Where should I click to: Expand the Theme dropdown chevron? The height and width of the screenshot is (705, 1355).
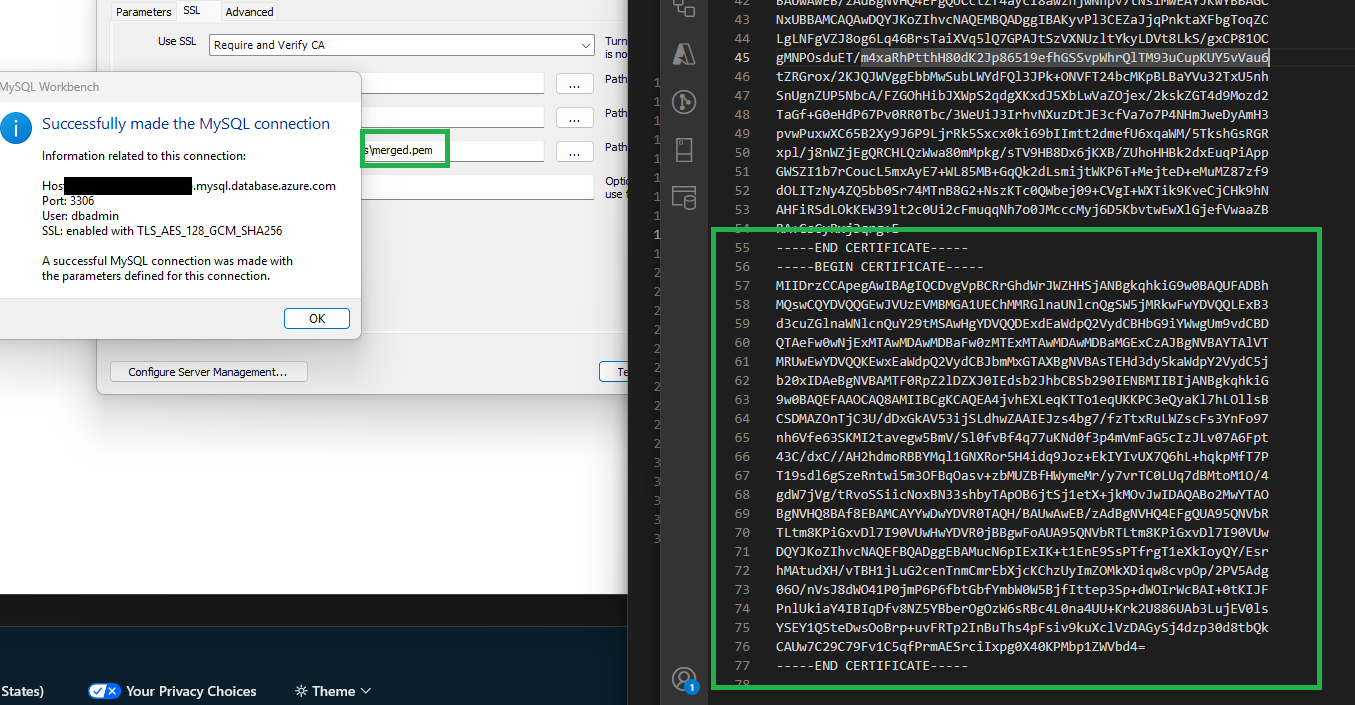pos(365,691)
